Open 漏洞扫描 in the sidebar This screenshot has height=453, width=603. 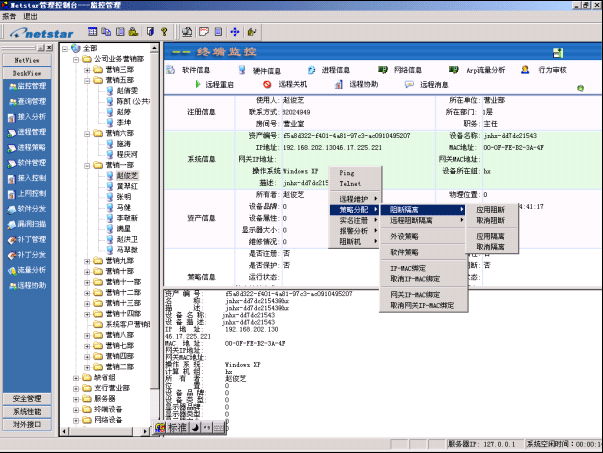27,224
